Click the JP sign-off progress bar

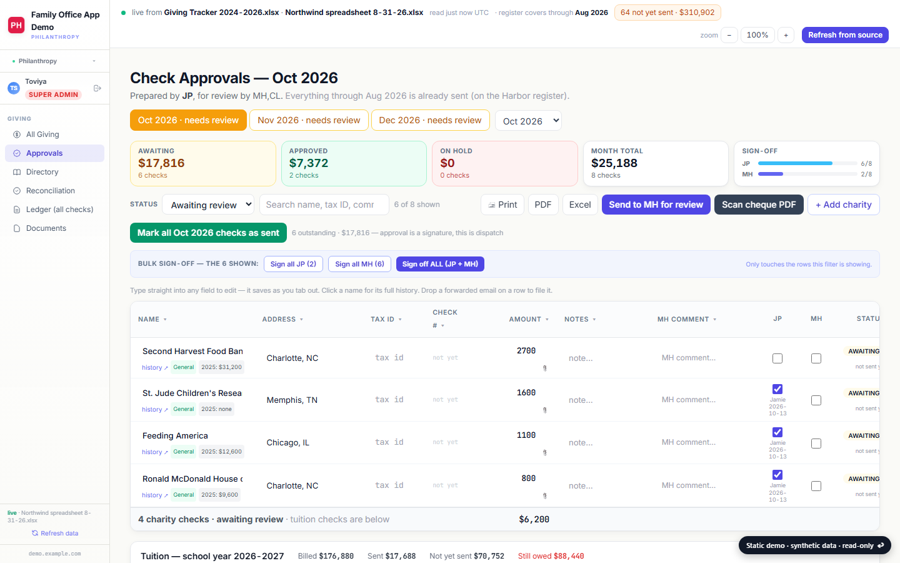pos(808,164)
